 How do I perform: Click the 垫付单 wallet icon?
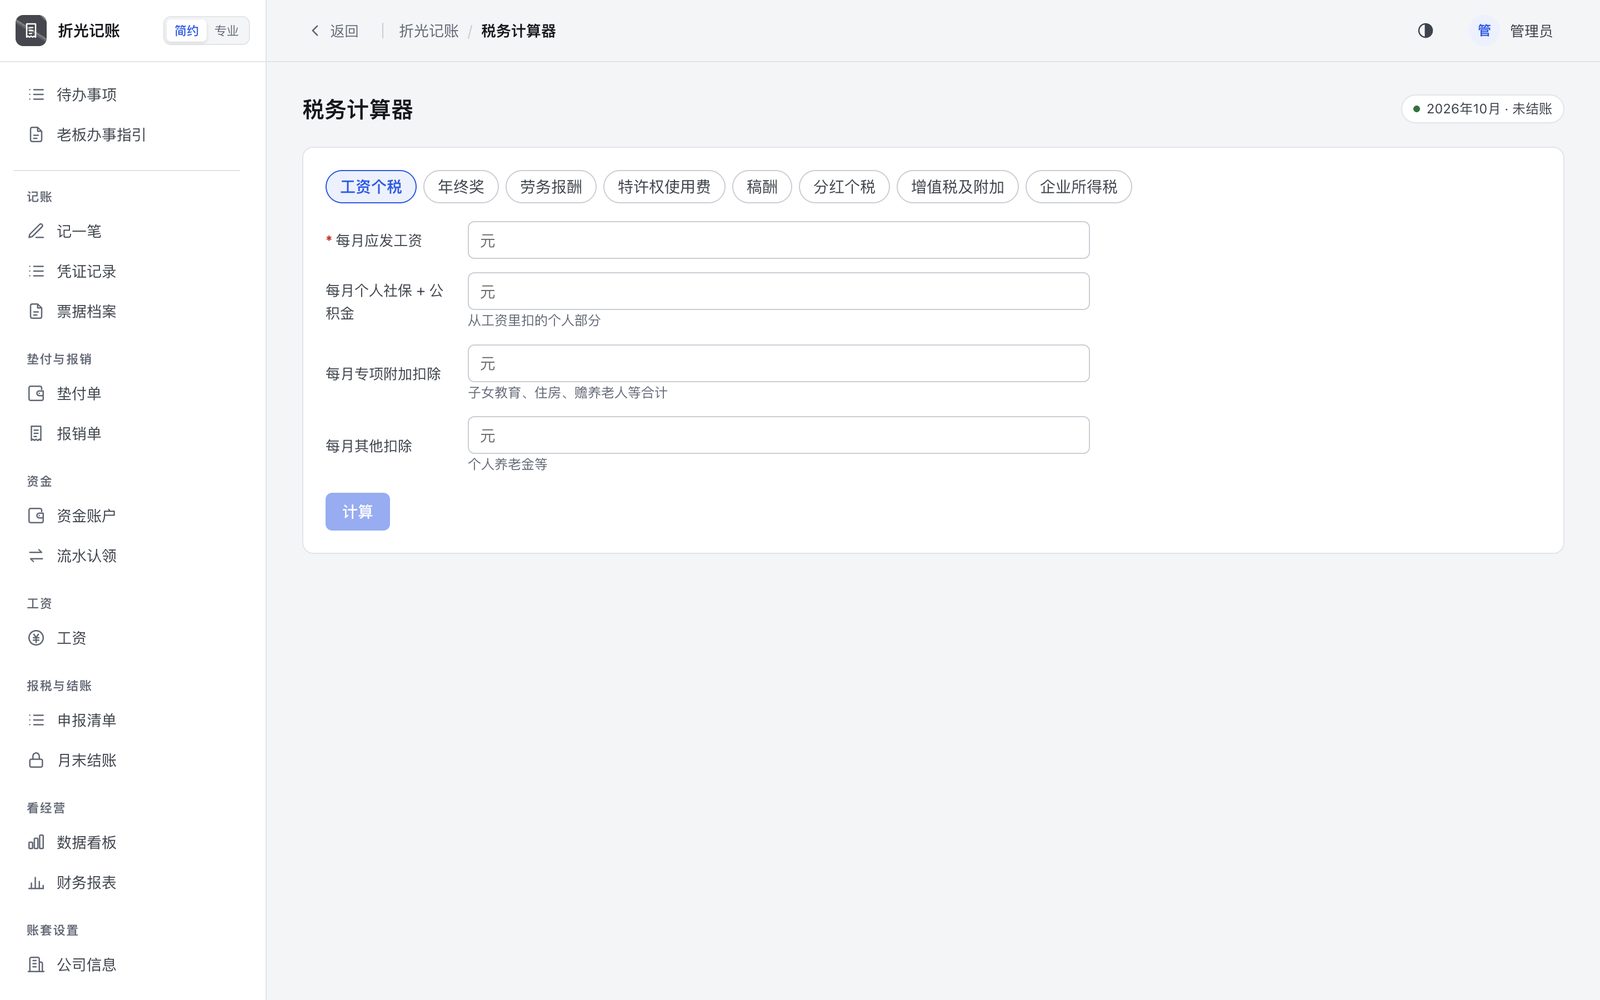36,393
